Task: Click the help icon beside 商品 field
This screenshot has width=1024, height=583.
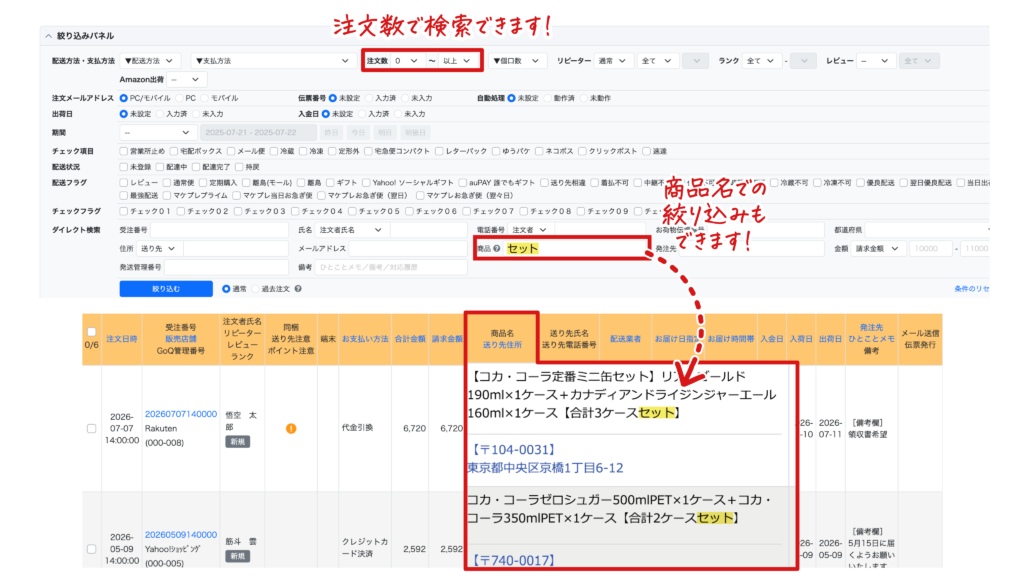Action: click(497, 249)
